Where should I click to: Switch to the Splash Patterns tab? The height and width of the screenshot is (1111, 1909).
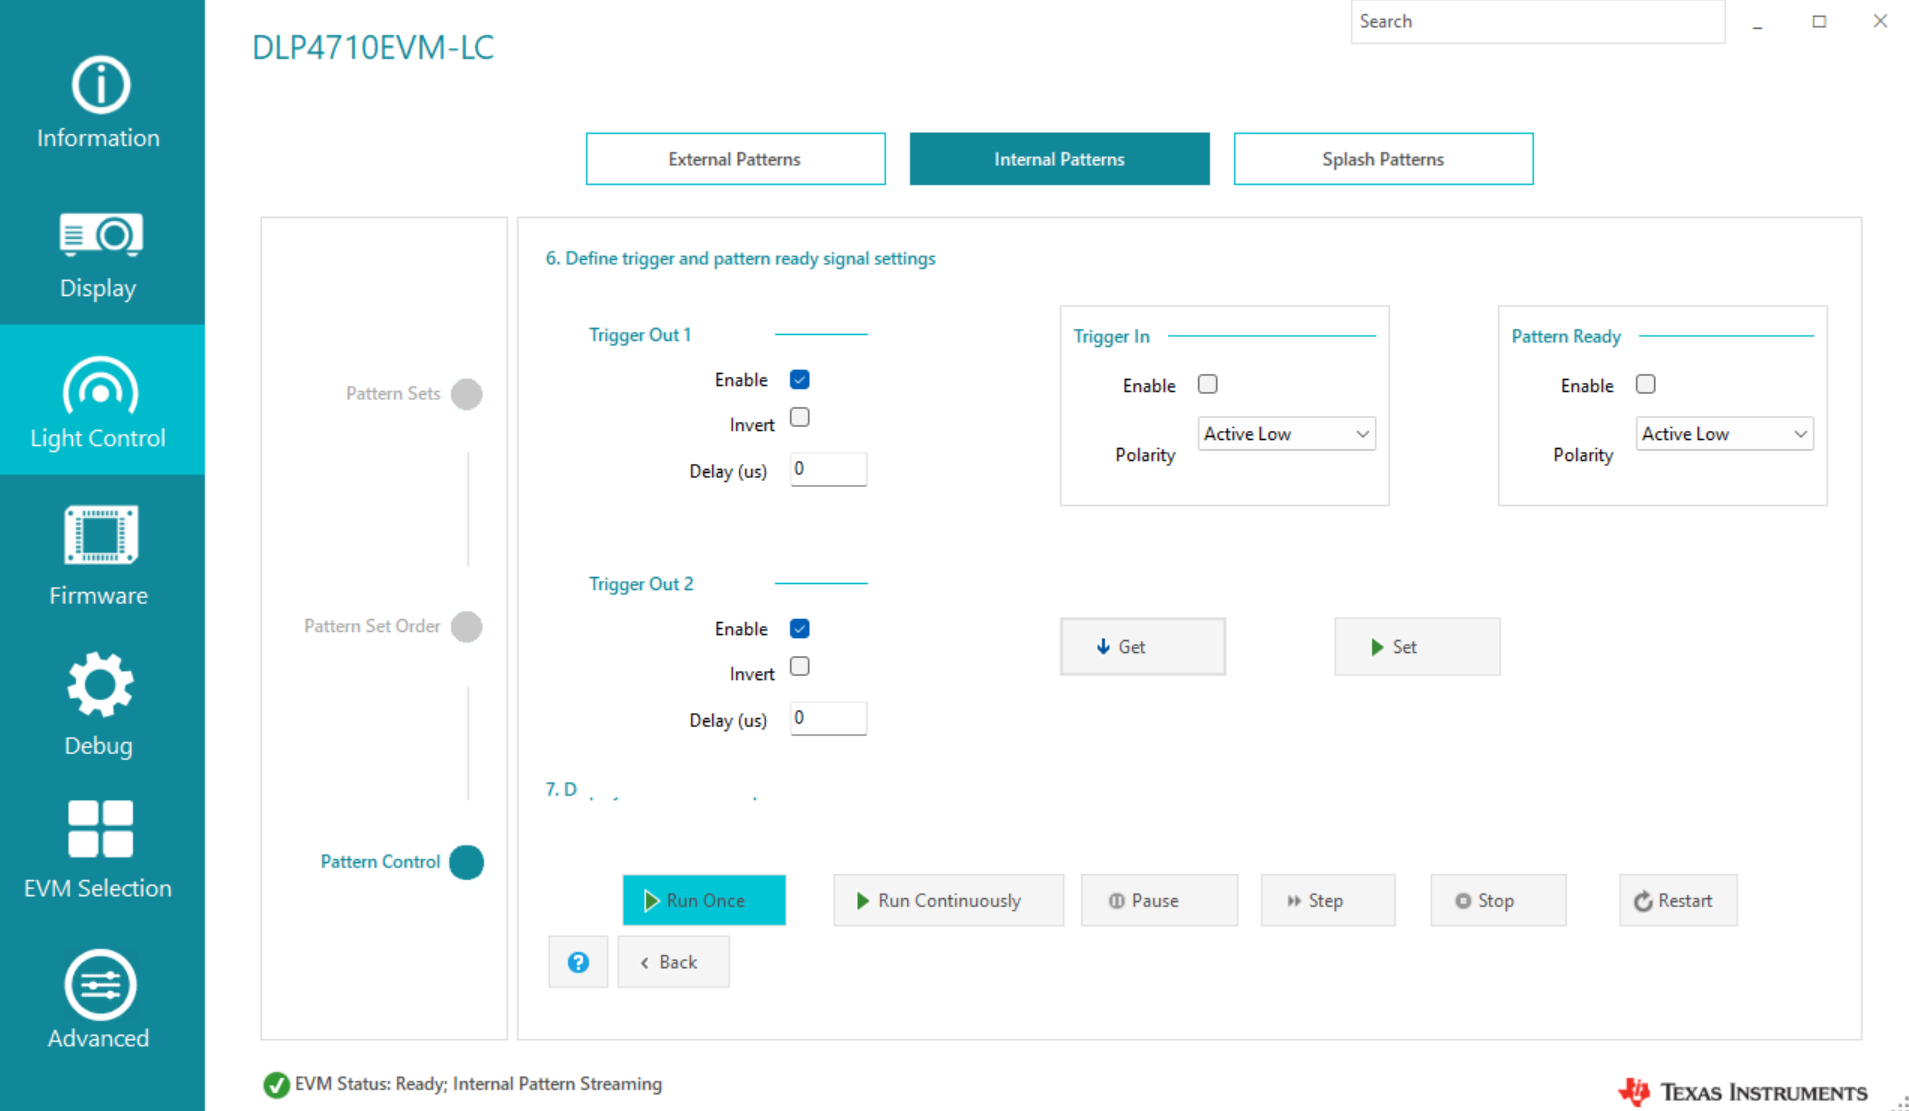1383,159
